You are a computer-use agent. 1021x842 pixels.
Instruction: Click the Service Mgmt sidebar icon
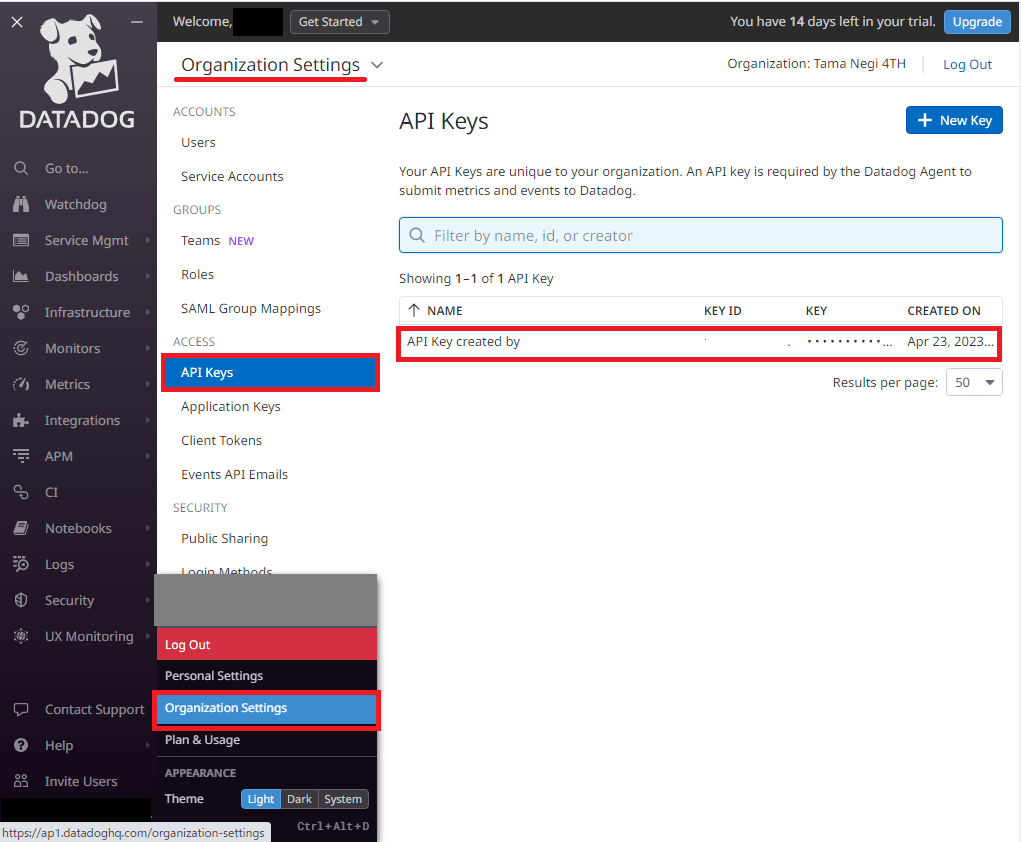click(x=21, y=240)
